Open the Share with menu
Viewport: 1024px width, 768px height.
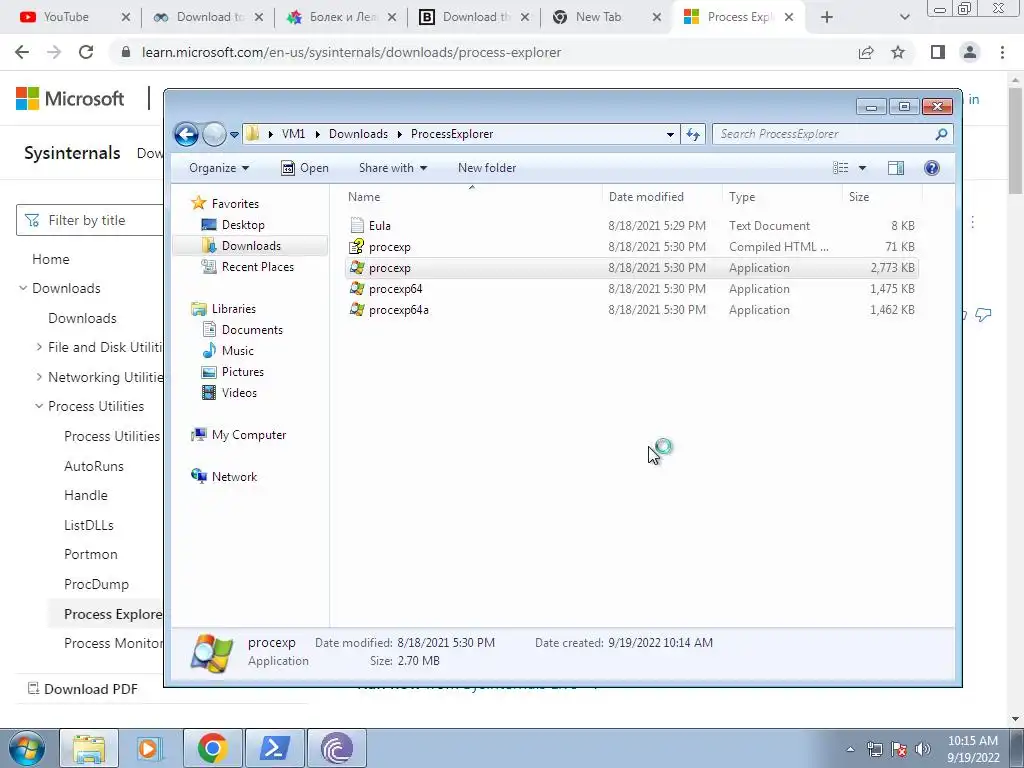point(392,168)
